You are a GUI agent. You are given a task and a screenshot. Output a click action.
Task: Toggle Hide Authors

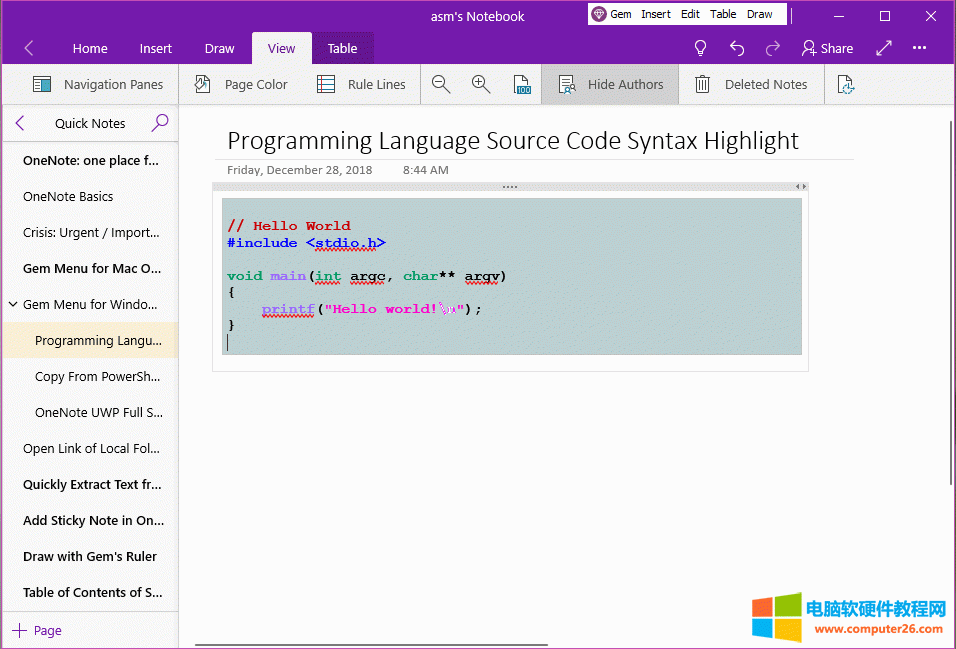tap(610, 85)
